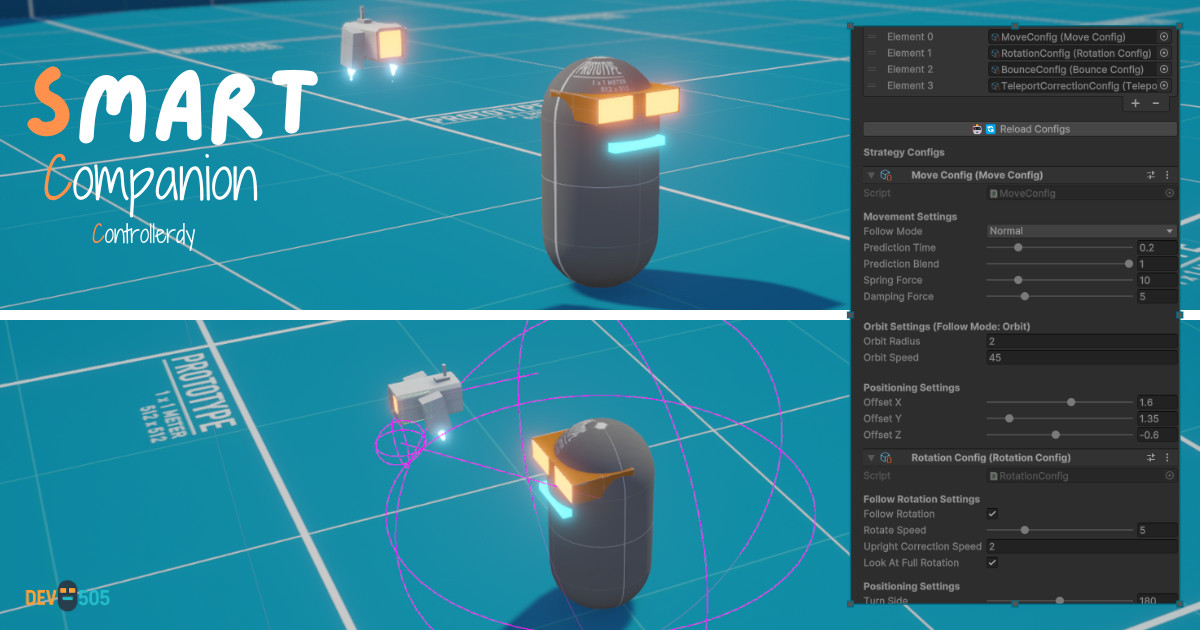Click the Rotation Config scriptable object icon
Viewport: 1200px width, 630px height.
tap(886, 457)
